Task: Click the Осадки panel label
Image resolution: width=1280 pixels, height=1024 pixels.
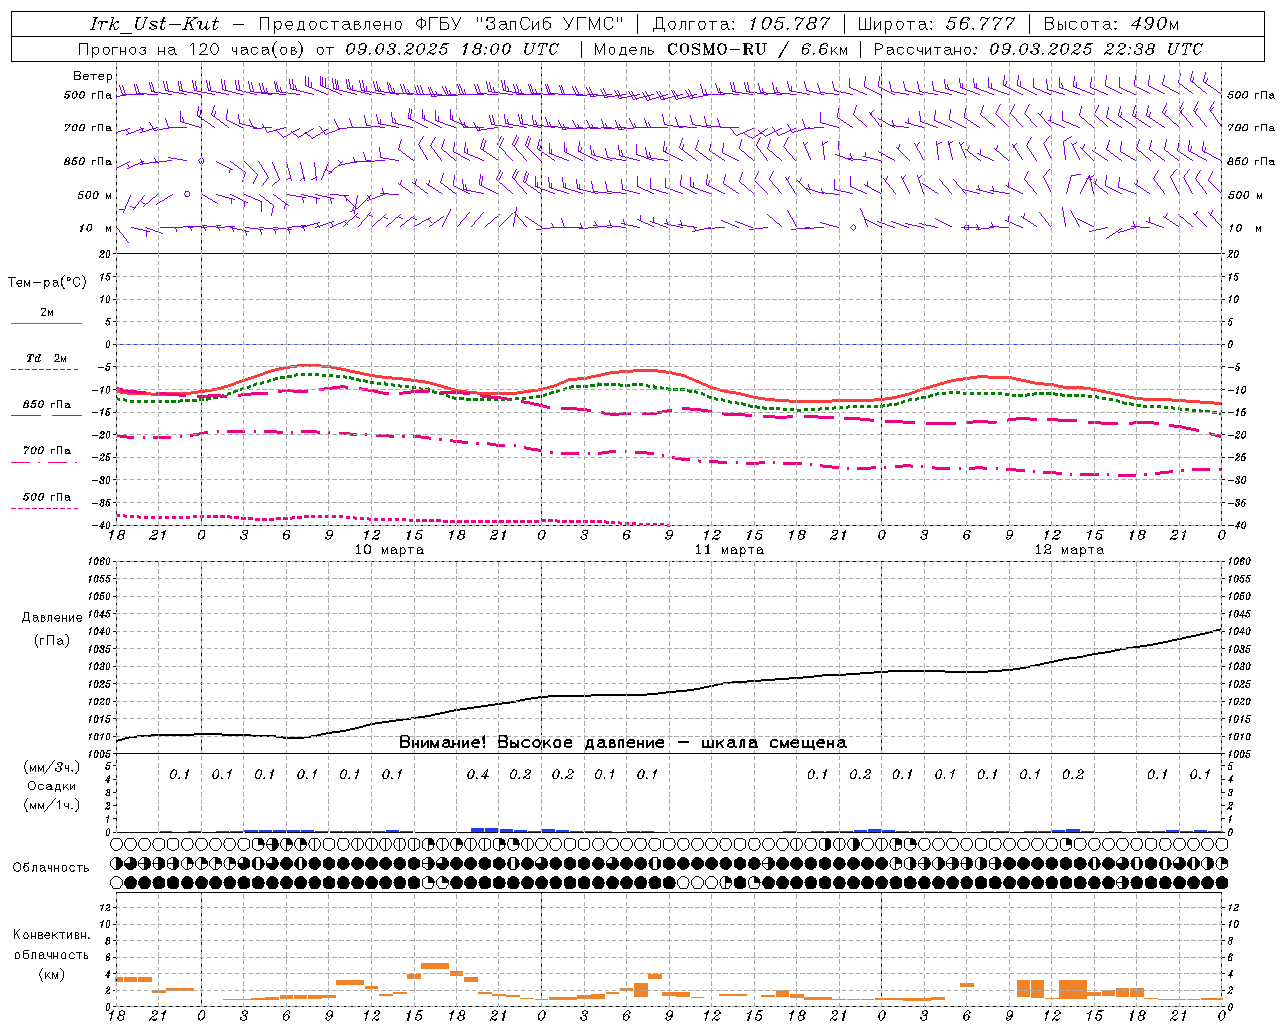Action: click(51, 786)
